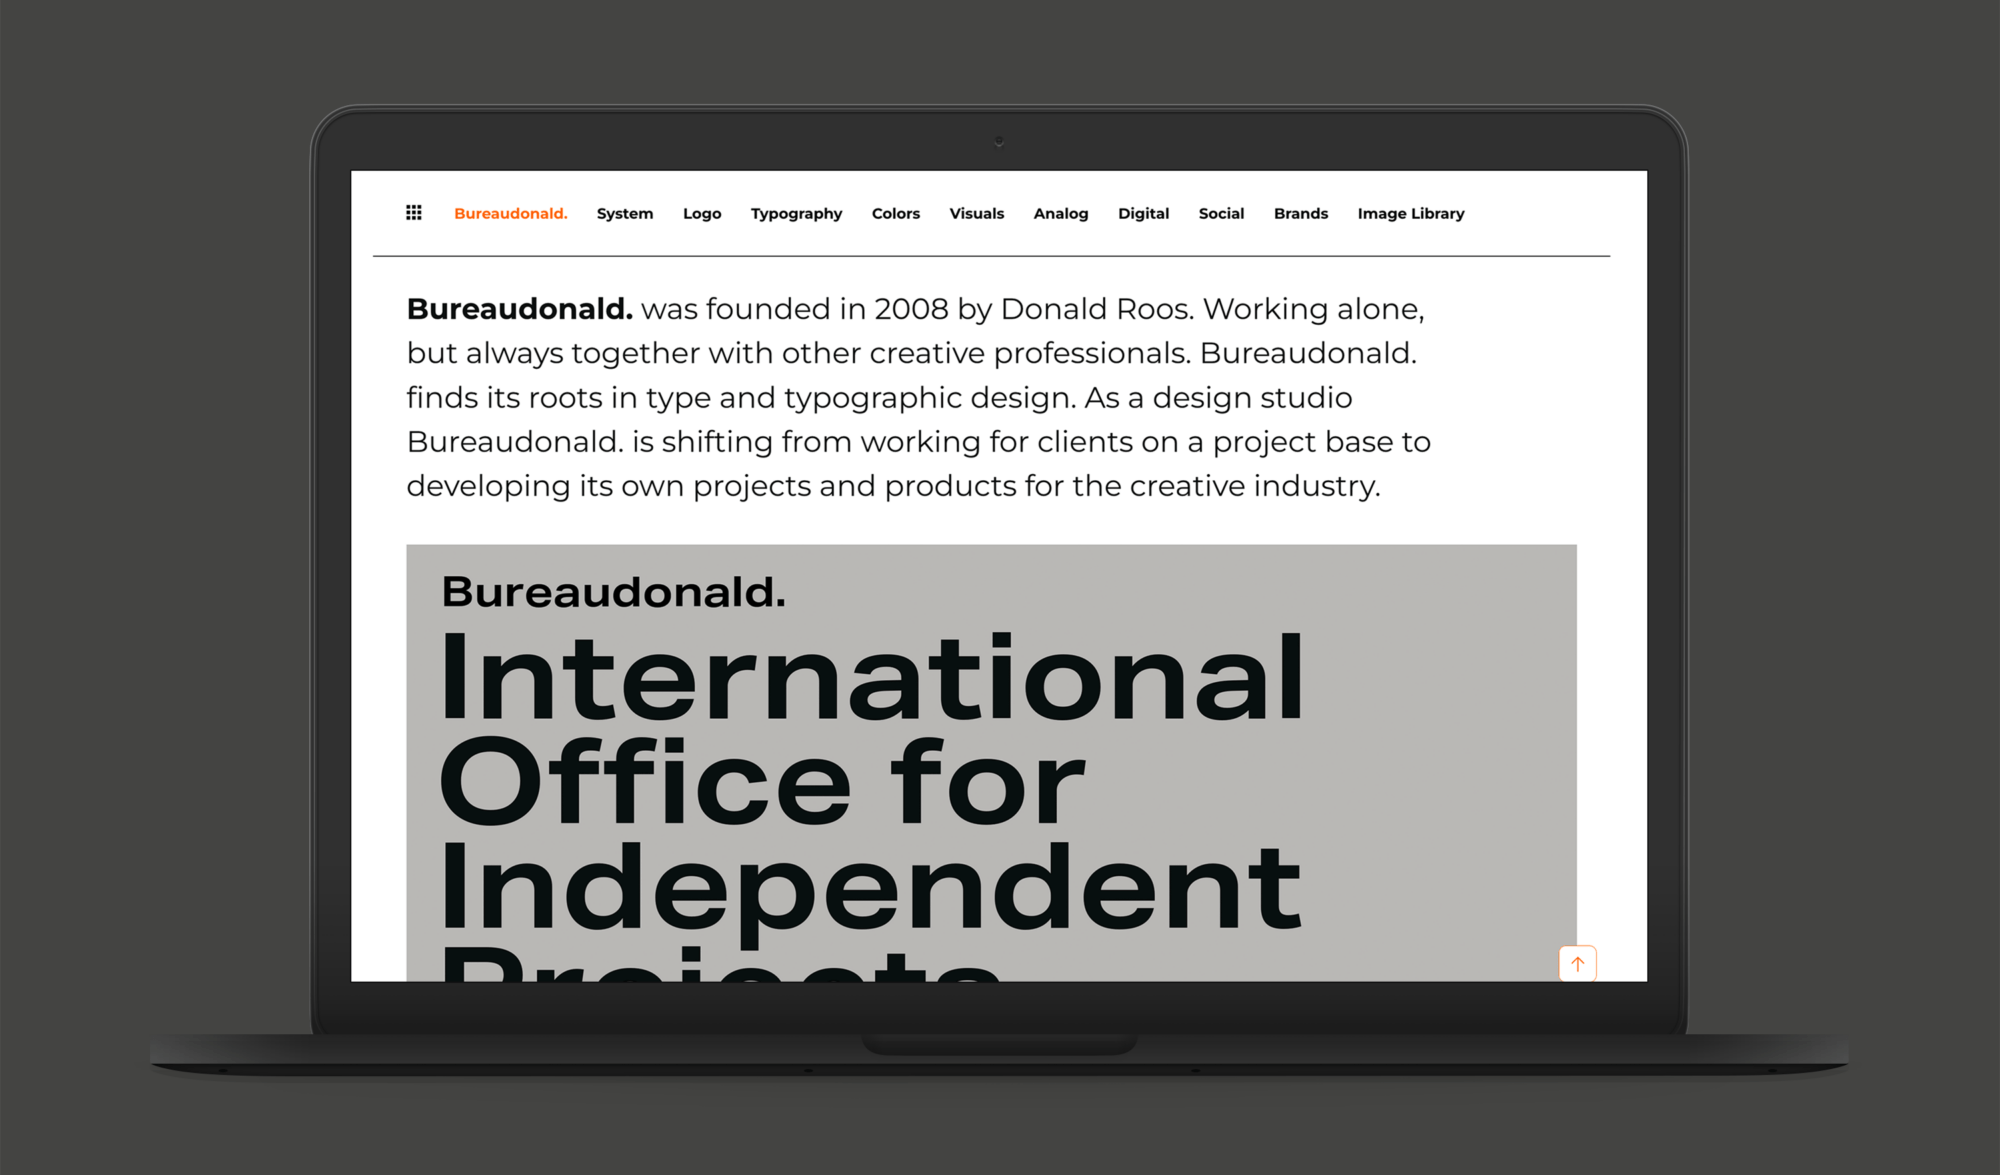Navigate to Colors
Image resolution: width=2000 pixels, height=1175 pixels.
click(x=895, y=214)
